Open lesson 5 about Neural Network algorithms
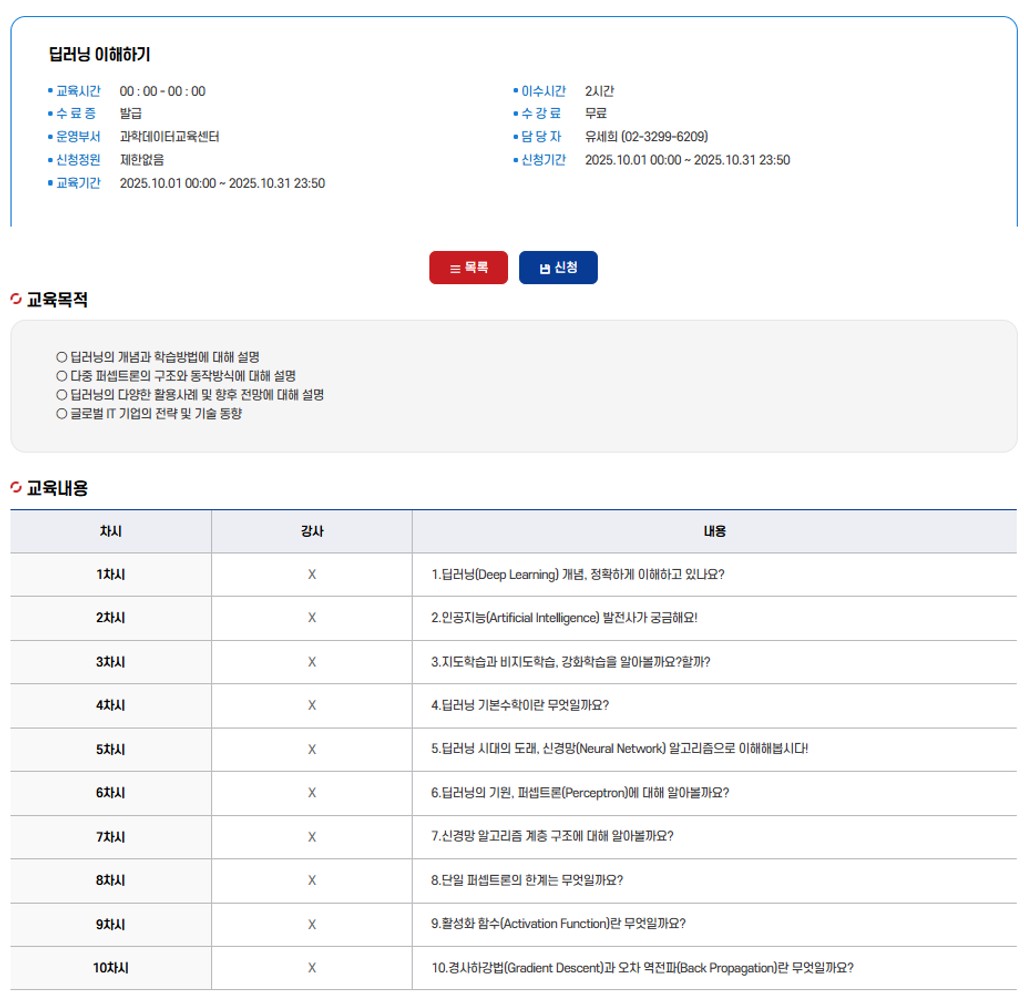Screen dimensions: 1024x996 pos(619,749)
